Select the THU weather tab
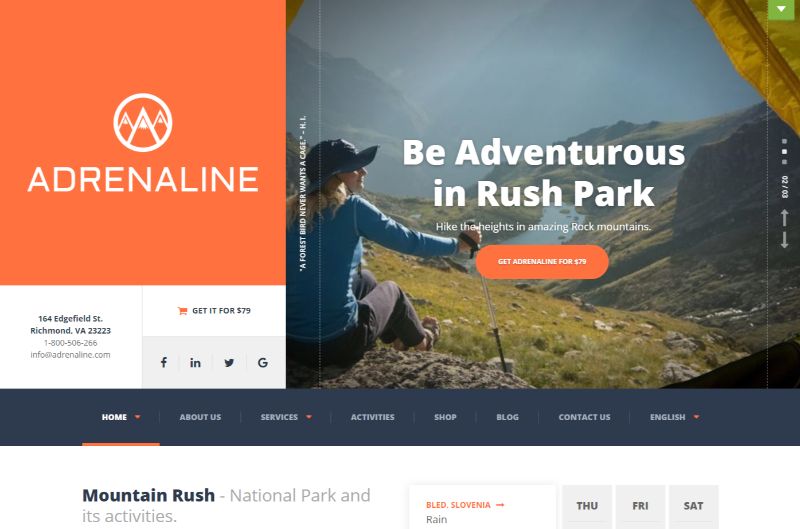 click(587, 506)
